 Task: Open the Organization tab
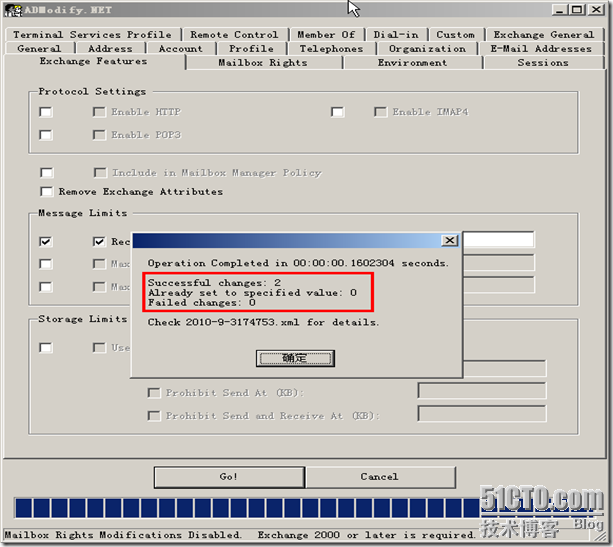coord(427,49)
